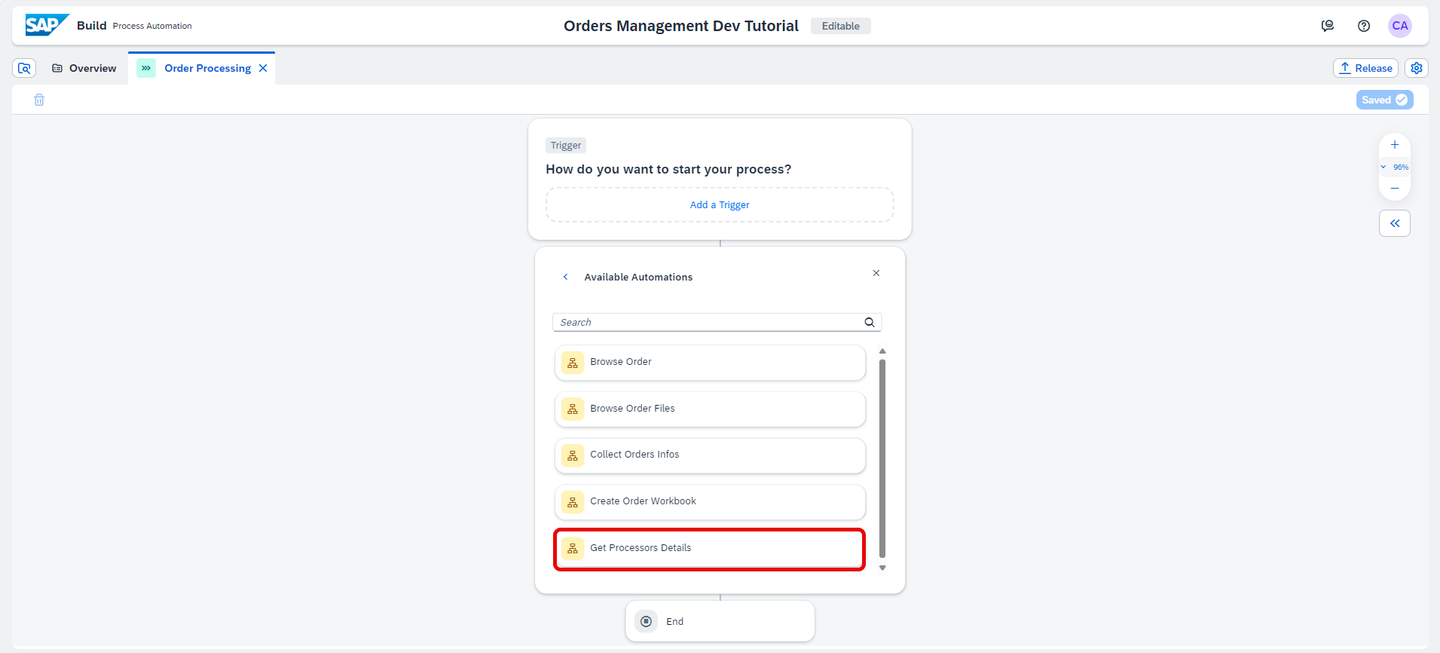Click the Order Processing tab icon
Screen dimensions: 1440x653
(146, 68)
